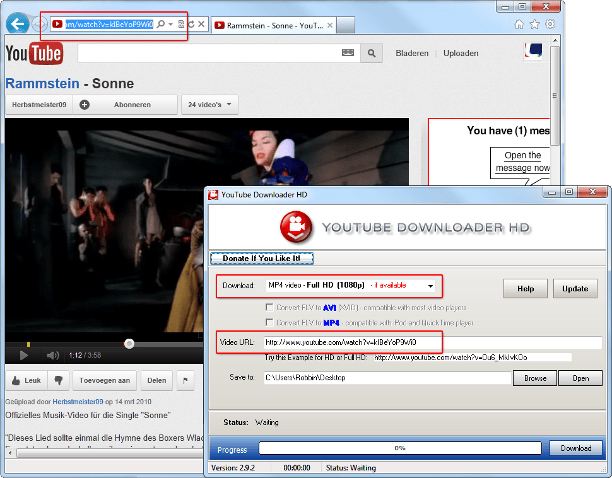
Task: Like the video with Leuk button
Action: pyautogui.click(x=27, y=380)
